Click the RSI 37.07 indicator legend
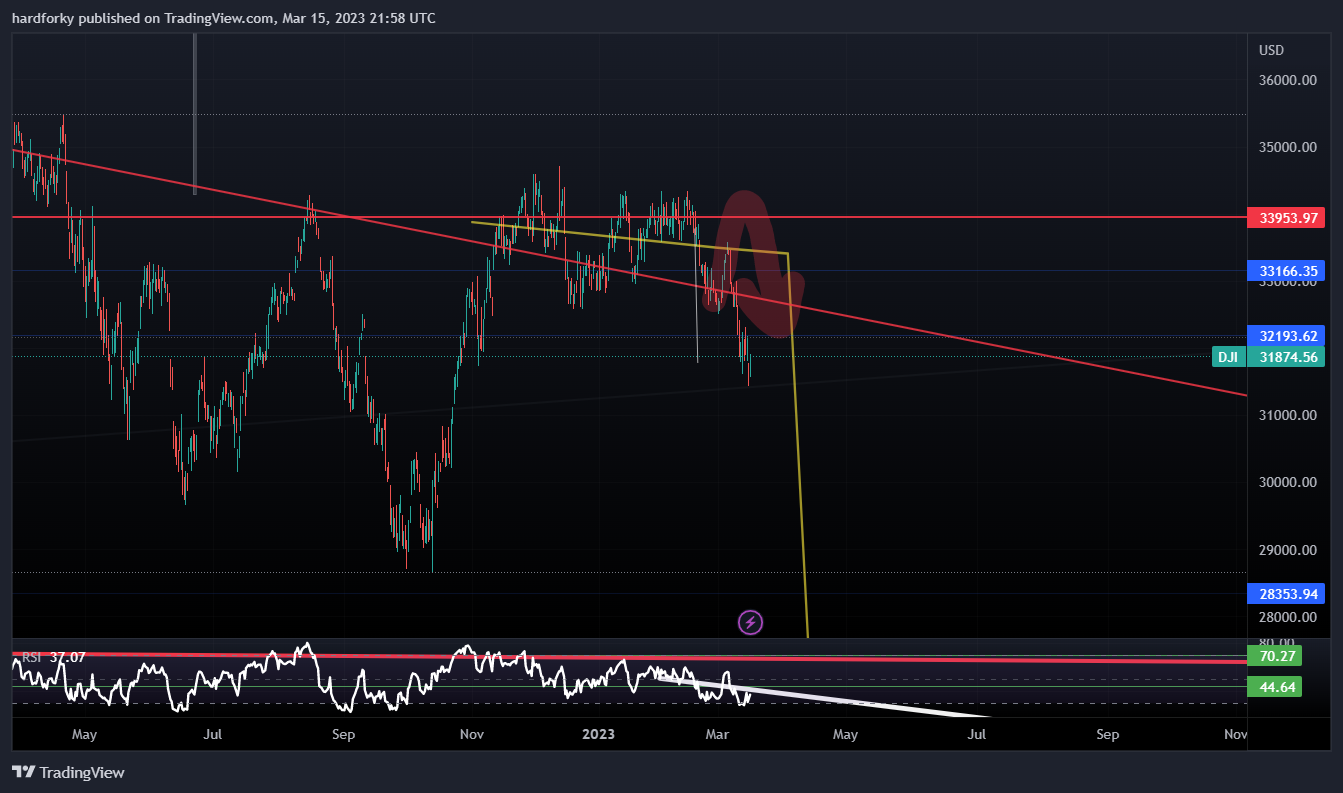 tap(54, 657)
